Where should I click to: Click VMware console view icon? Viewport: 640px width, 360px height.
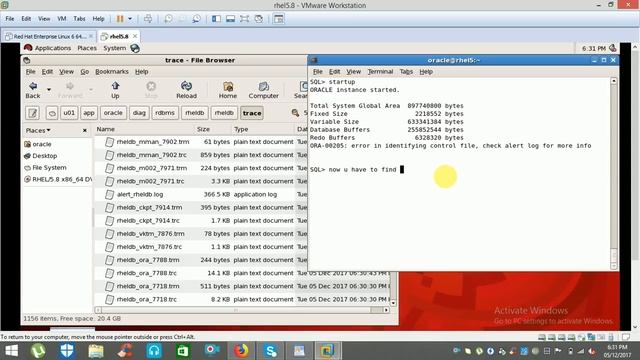point(279,19)
